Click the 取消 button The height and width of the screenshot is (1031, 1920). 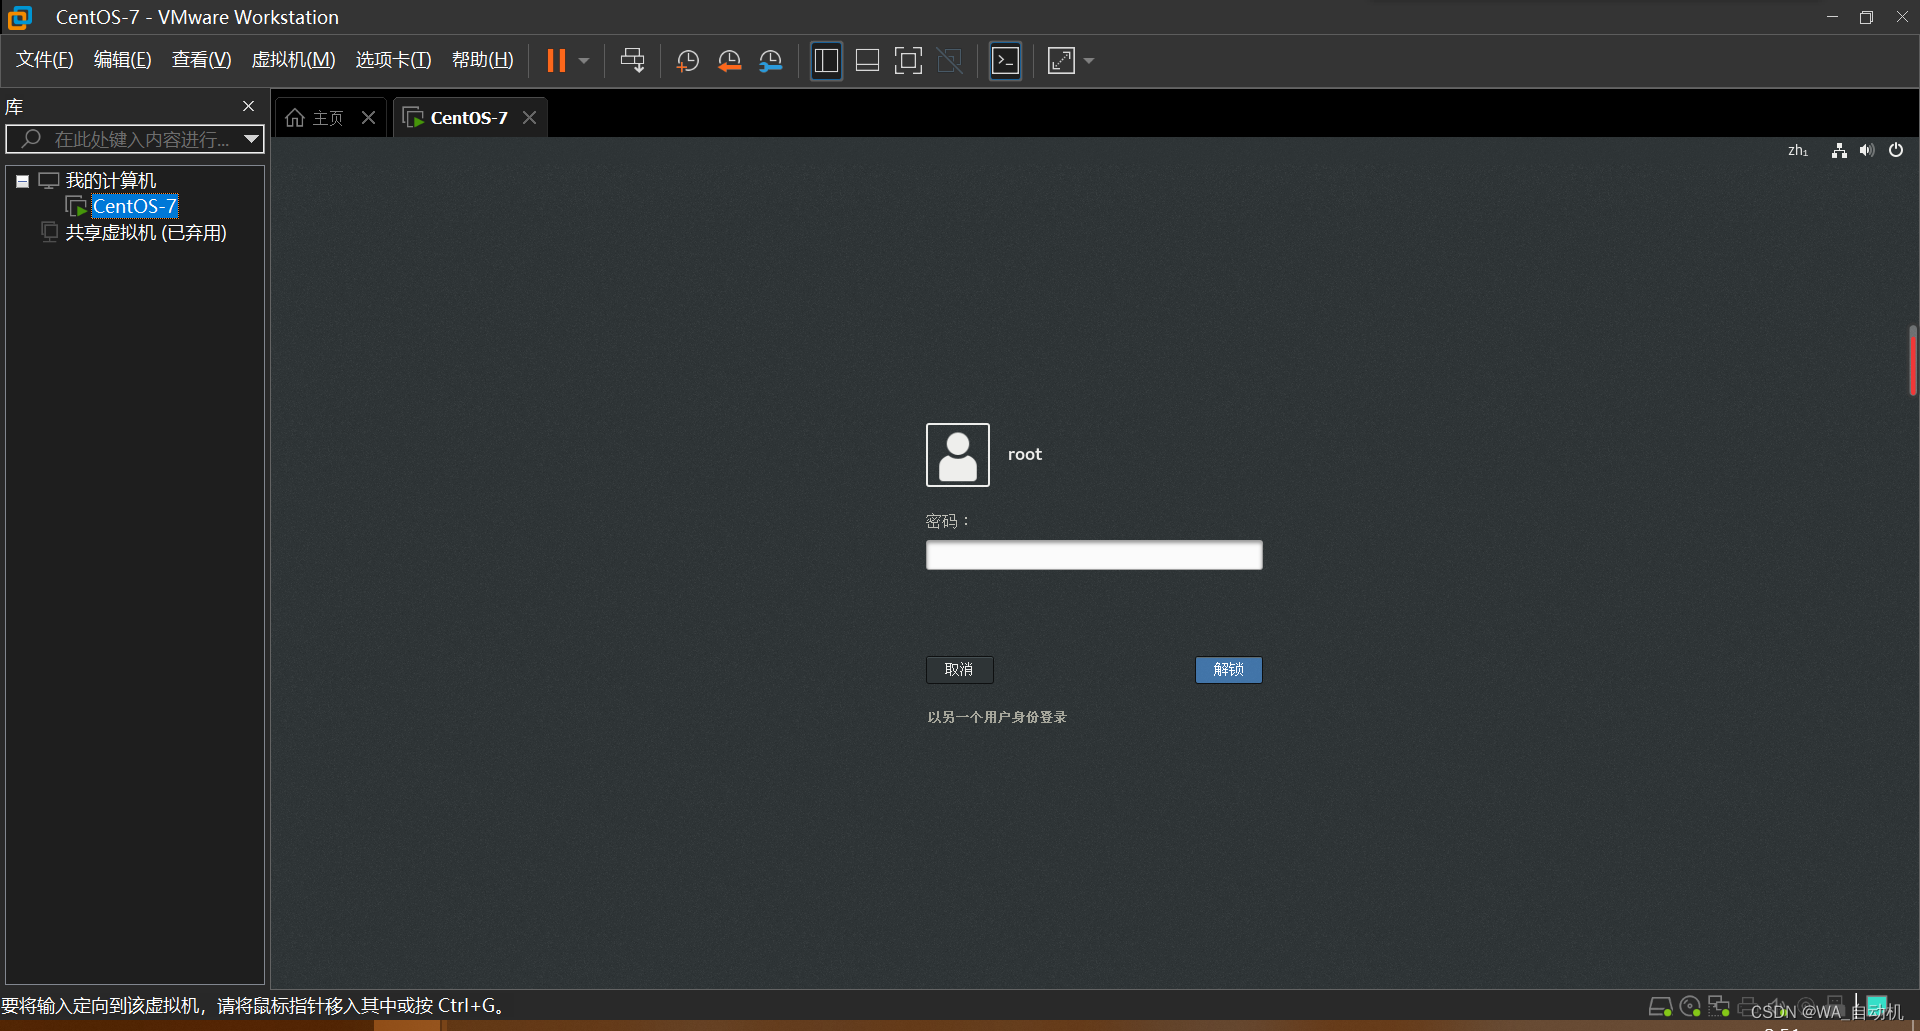959,669
